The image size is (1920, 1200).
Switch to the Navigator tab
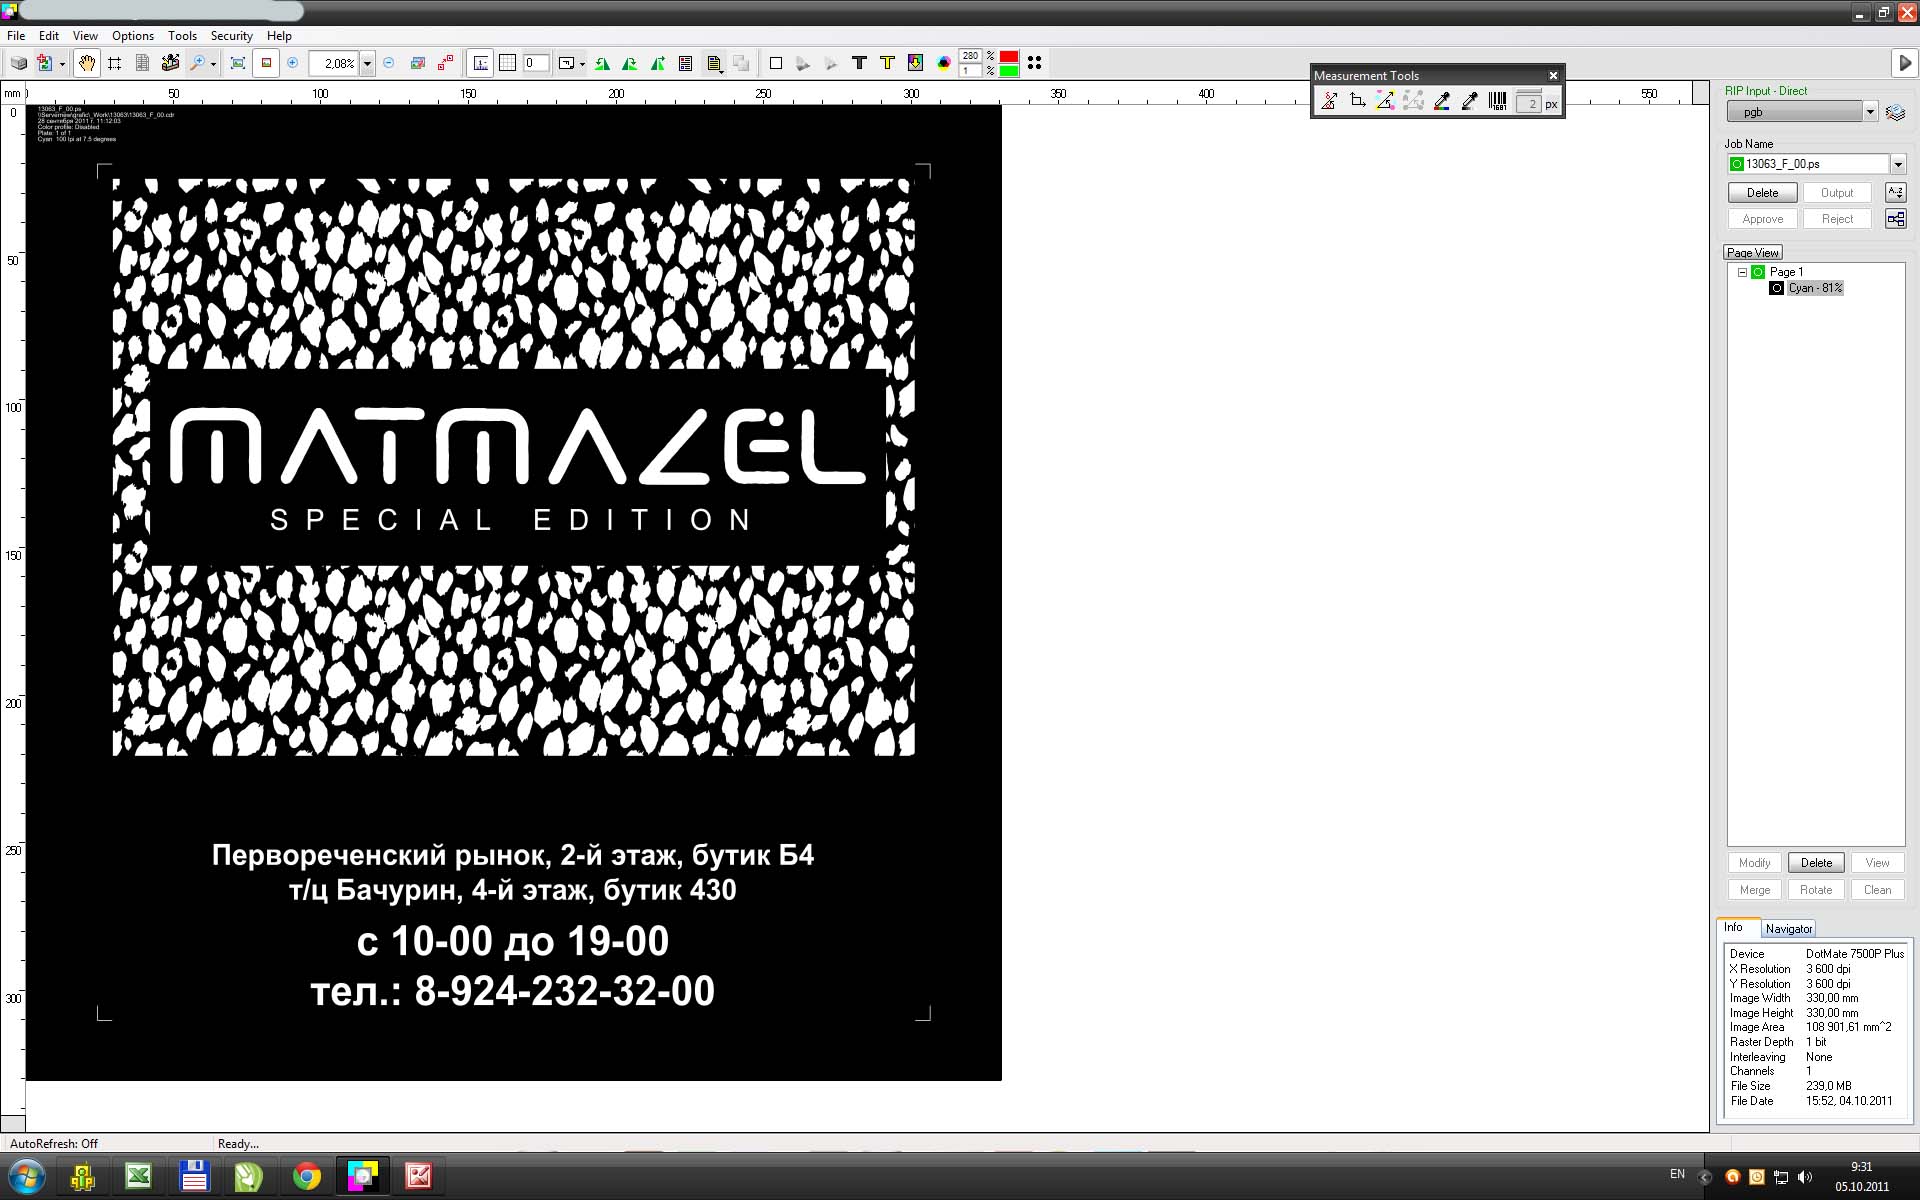[x=1788, y=929]
